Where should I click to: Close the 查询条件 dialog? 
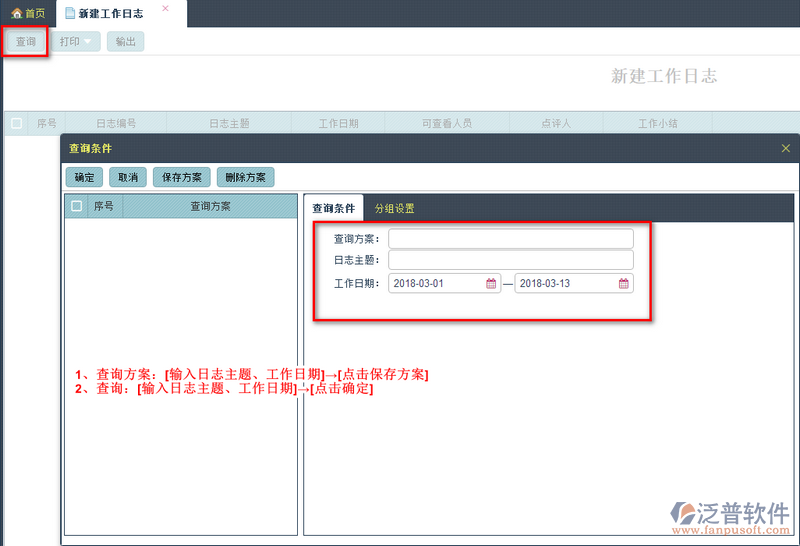click(x=786, y=148)
